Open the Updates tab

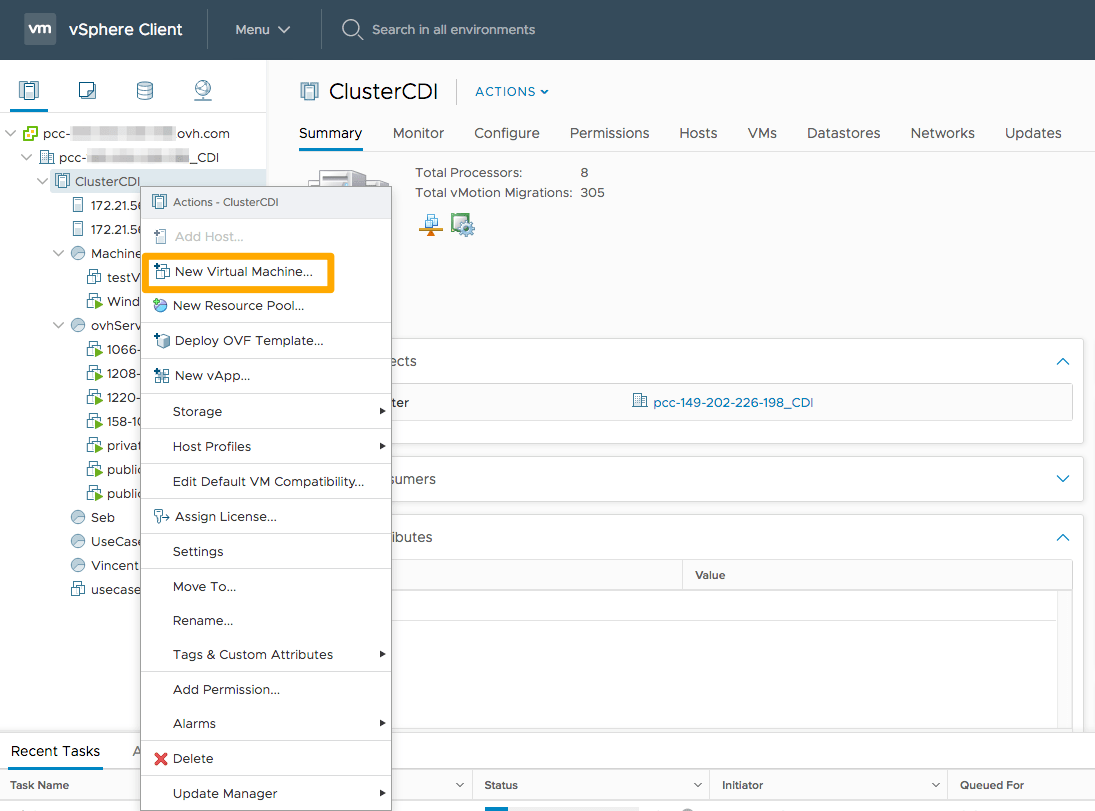click(1033, 133)
